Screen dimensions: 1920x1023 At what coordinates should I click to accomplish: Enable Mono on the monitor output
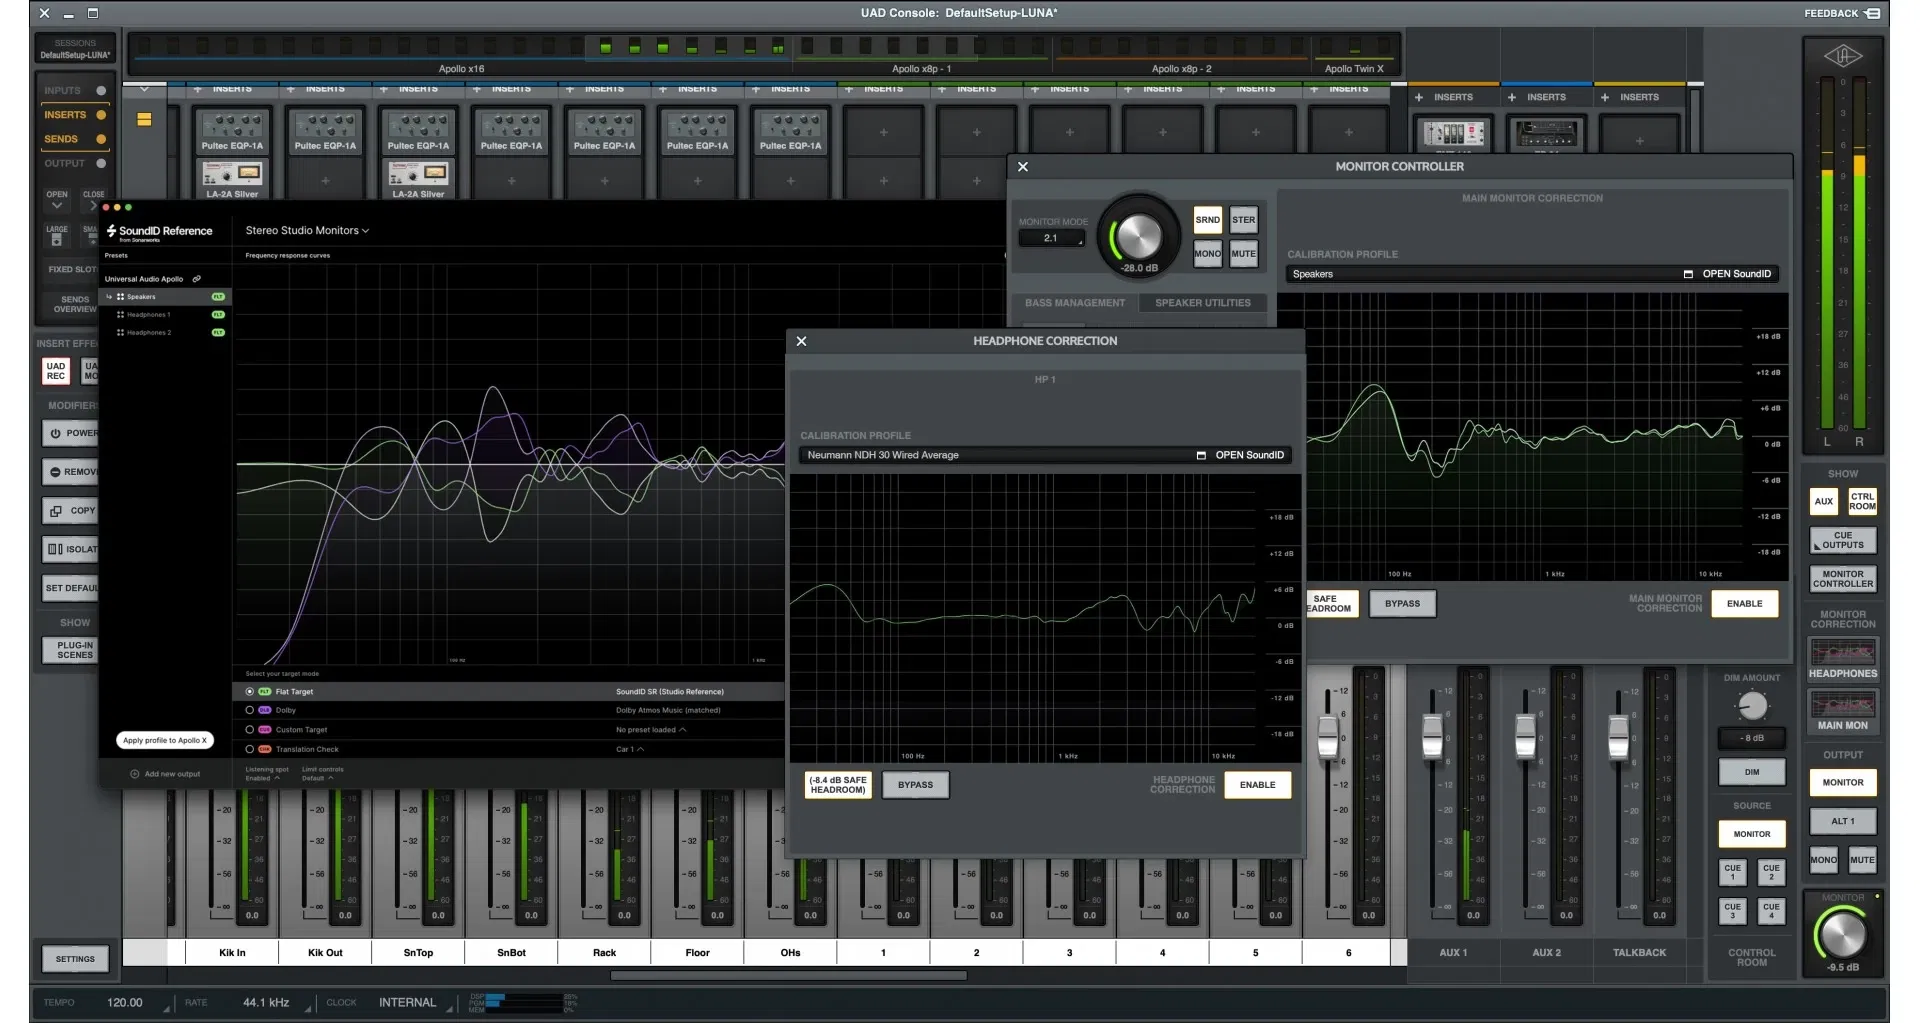tap(1823, 860)
